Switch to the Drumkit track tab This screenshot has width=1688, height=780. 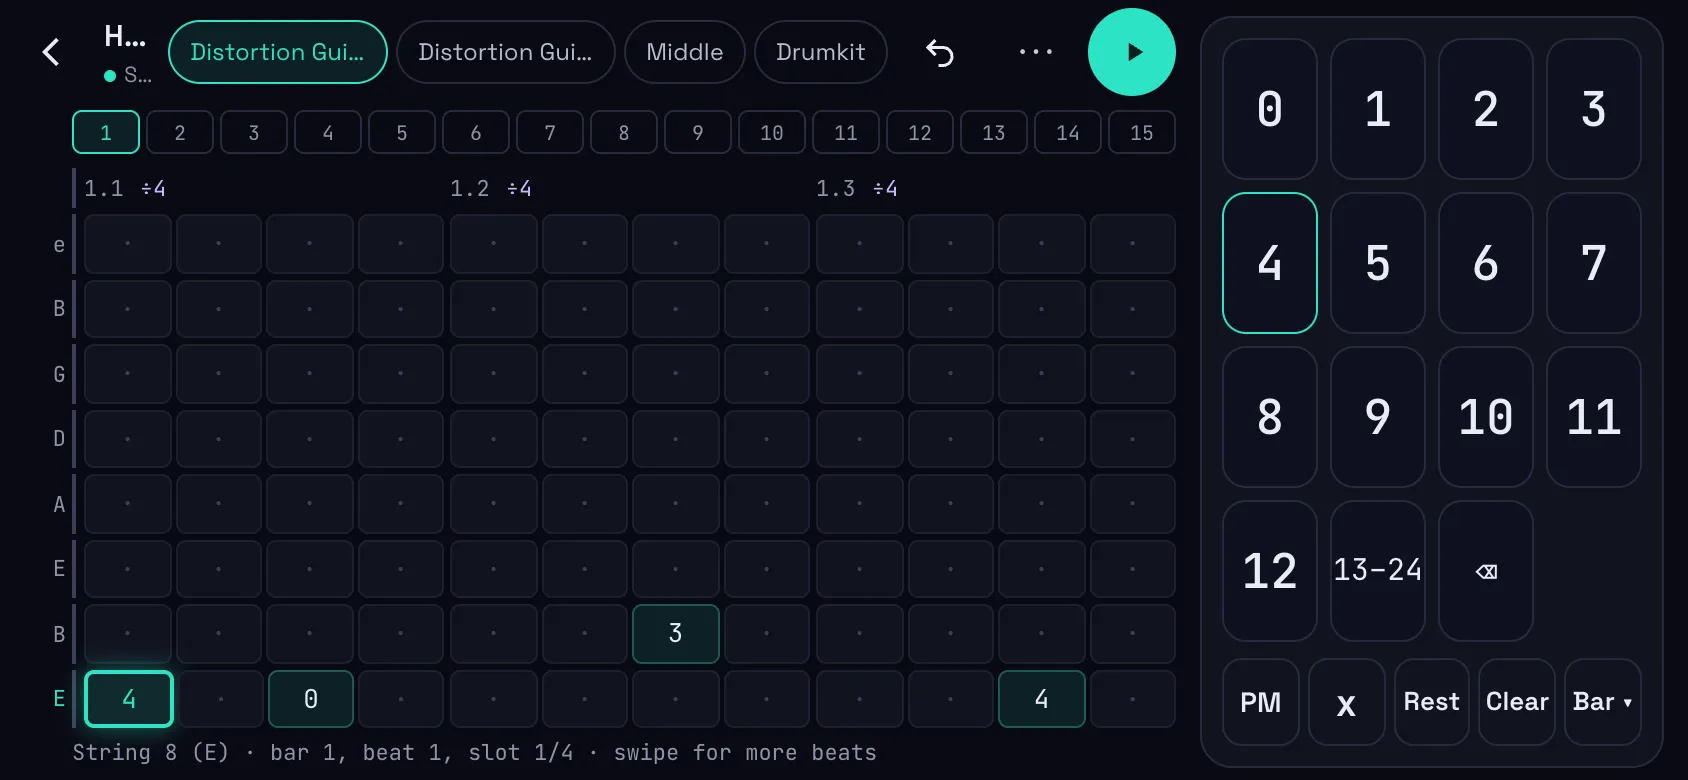coord(821,52)
